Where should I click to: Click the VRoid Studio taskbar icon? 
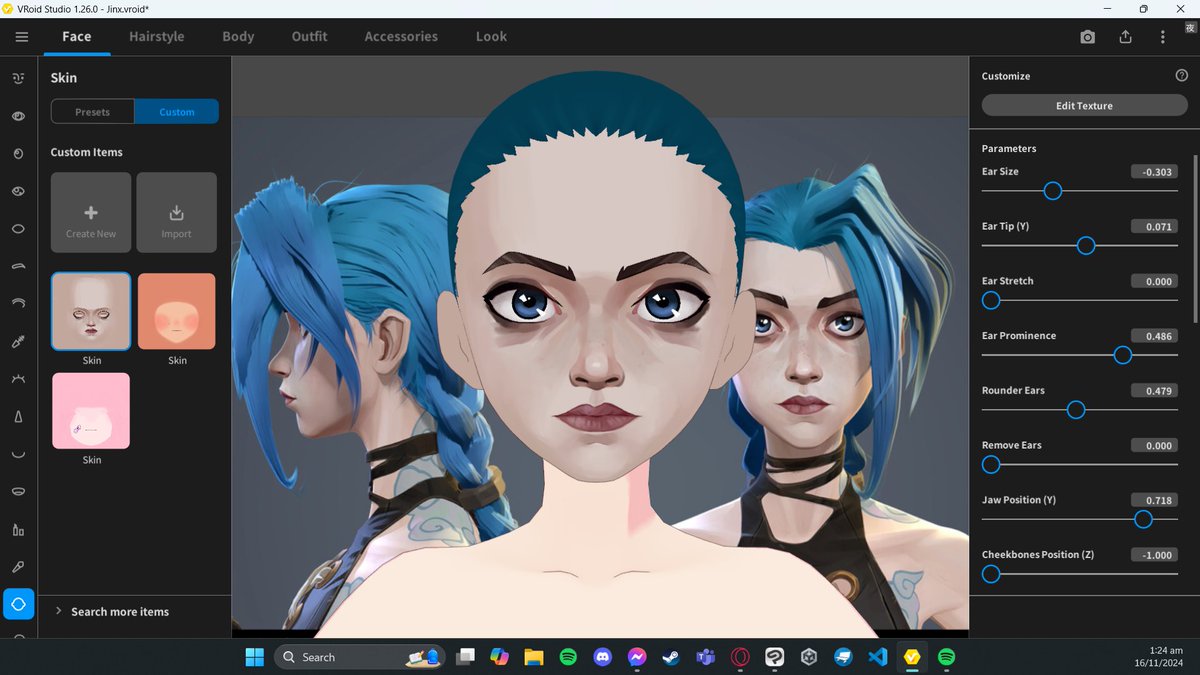(912, 657)
